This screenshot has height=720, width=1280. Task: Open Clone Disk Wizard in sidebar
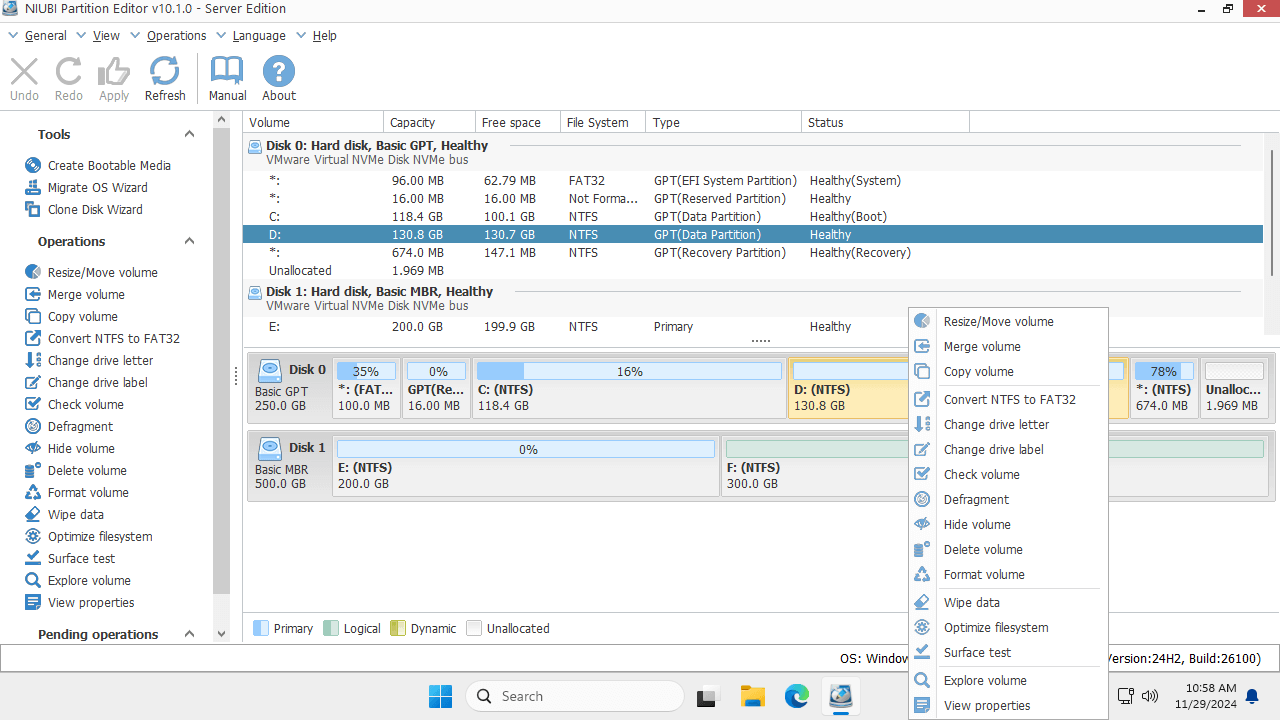tap(95, 210)
